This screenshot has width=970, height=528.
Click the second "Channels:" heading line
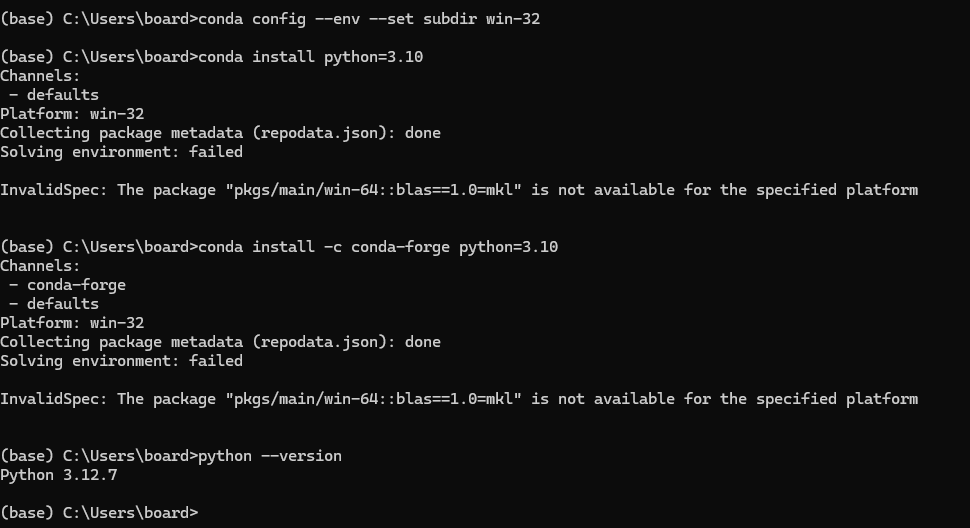tap(40, 266)
